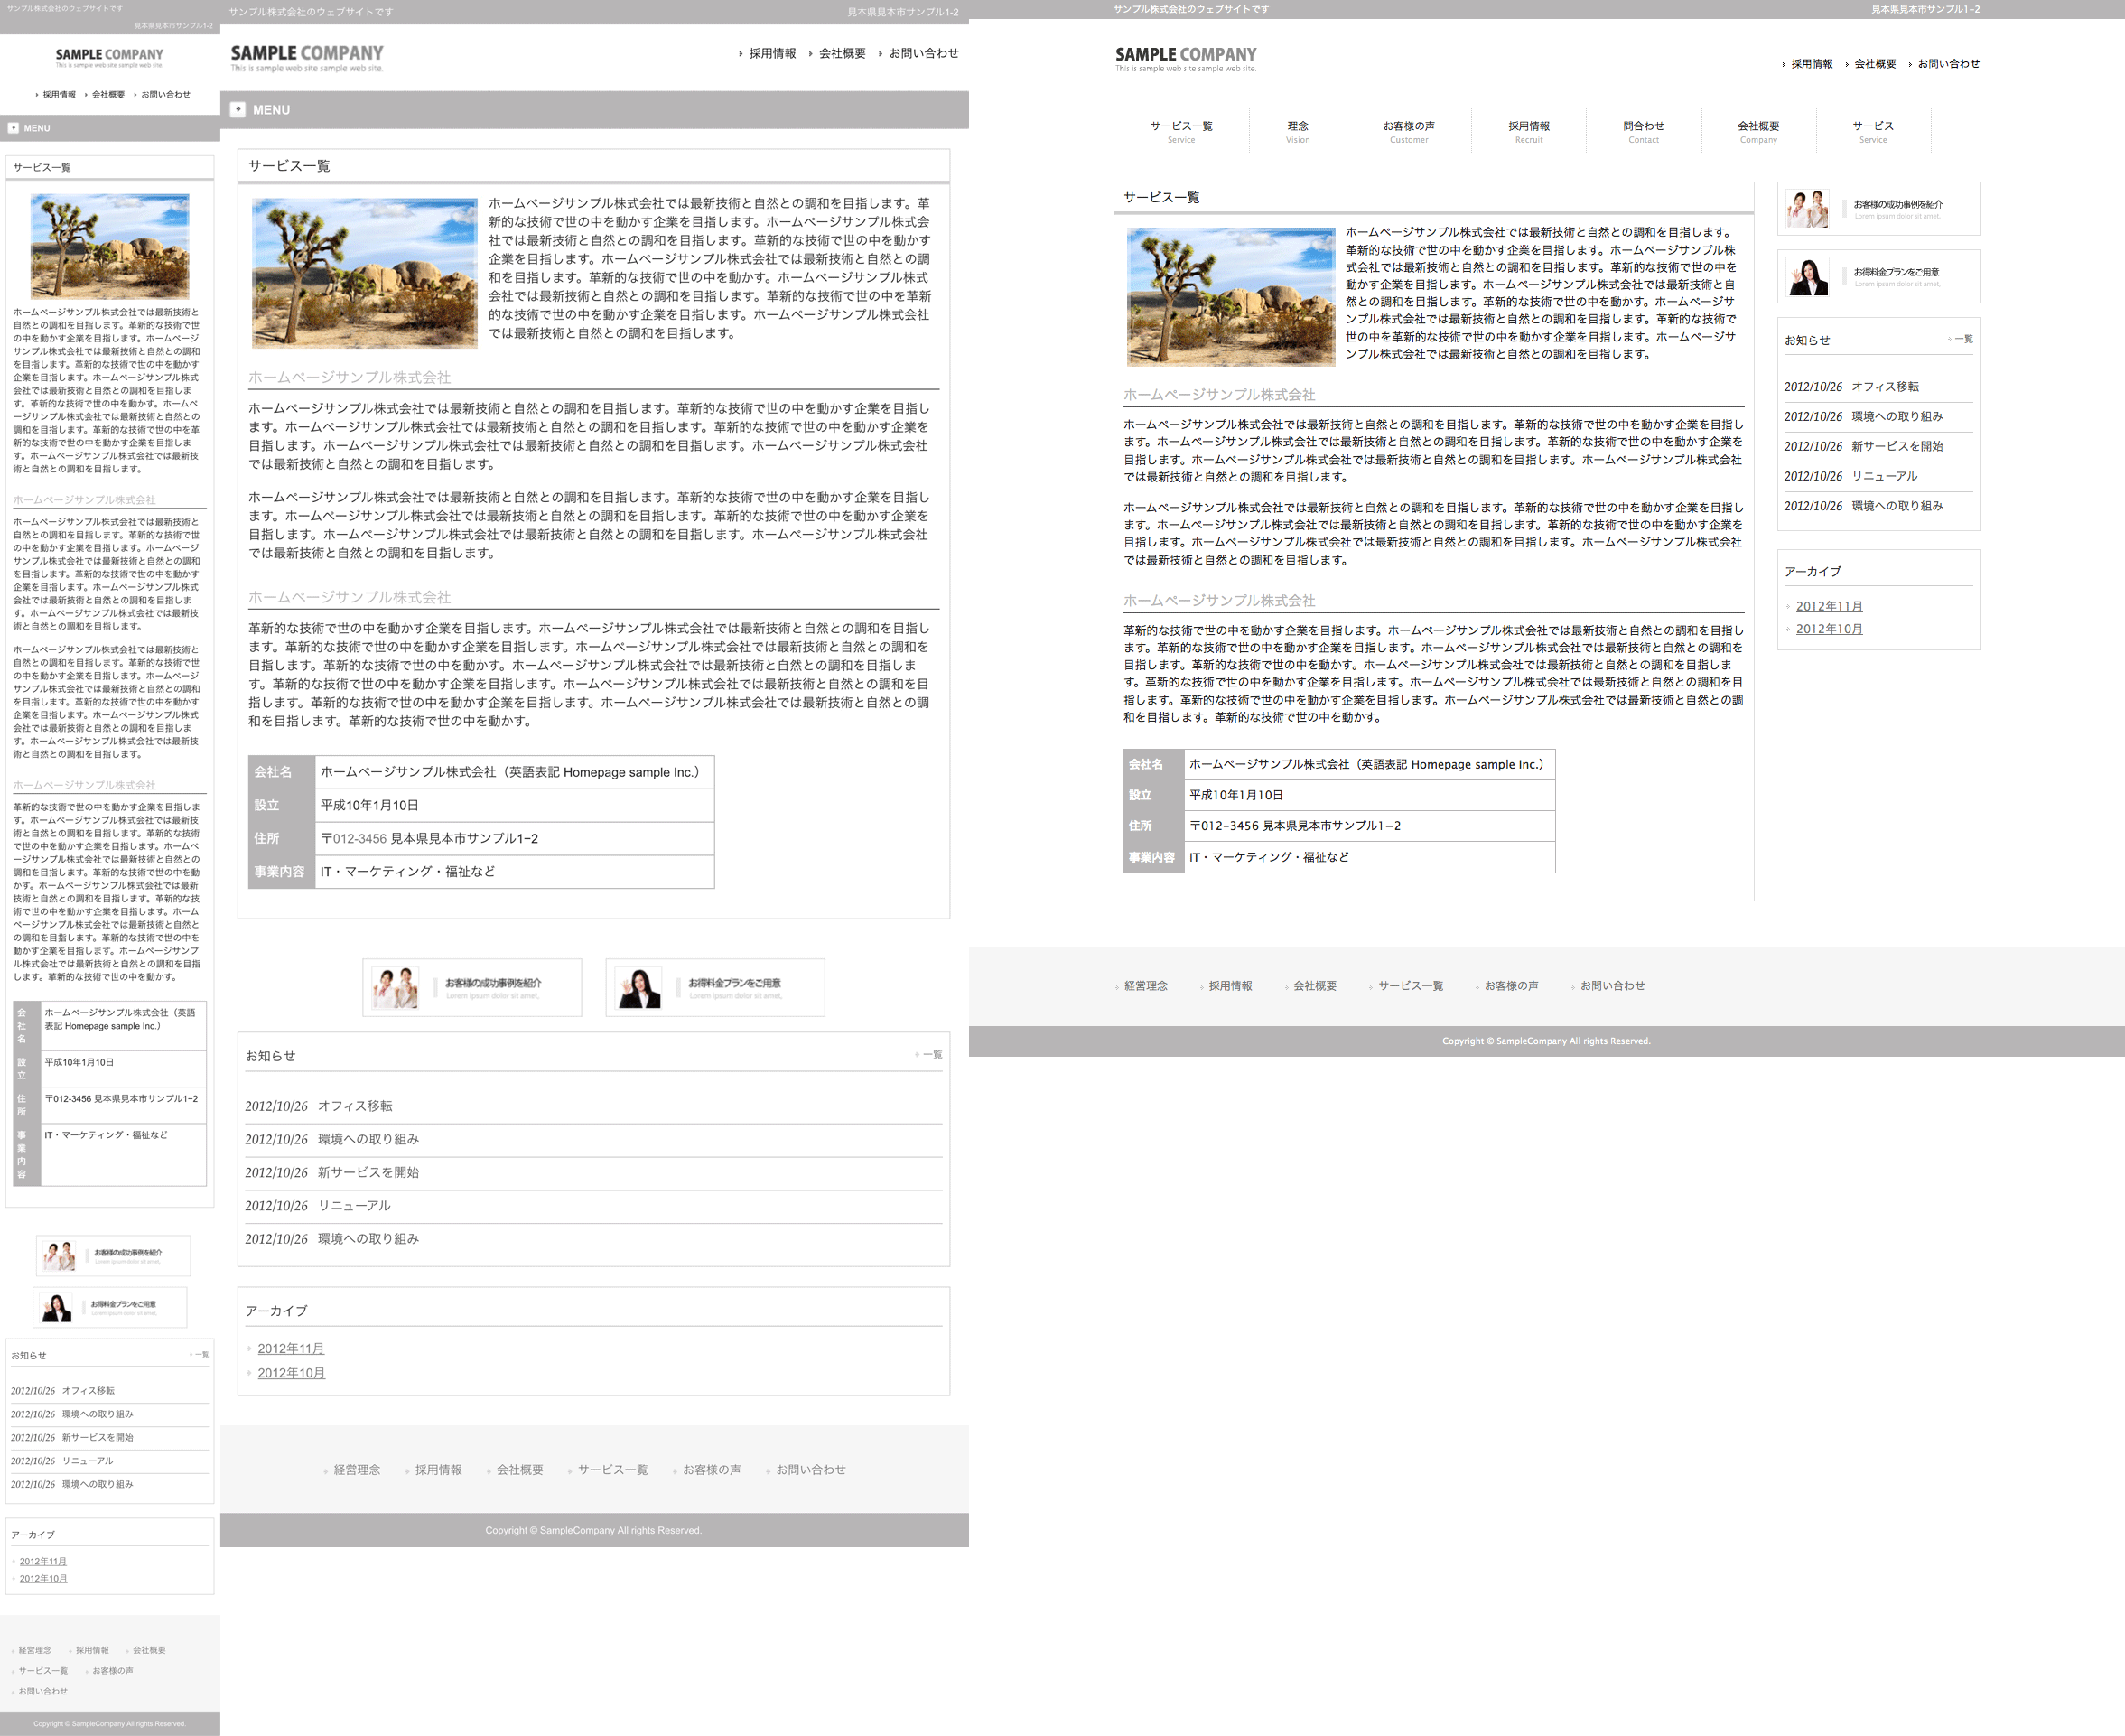Expand the MENU arrow icon in the narrowest layout
The width and height of the screenshot is (2125, 1736).
pos(13,128)
